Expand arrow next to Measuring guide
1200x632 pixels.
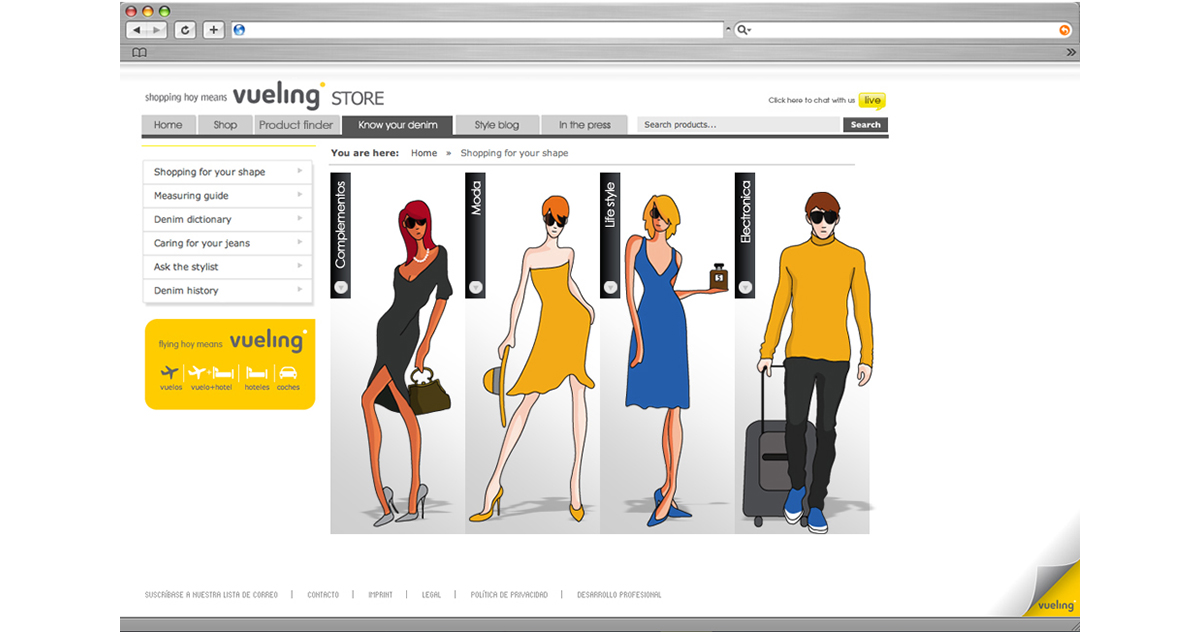(x=299, y=195)
